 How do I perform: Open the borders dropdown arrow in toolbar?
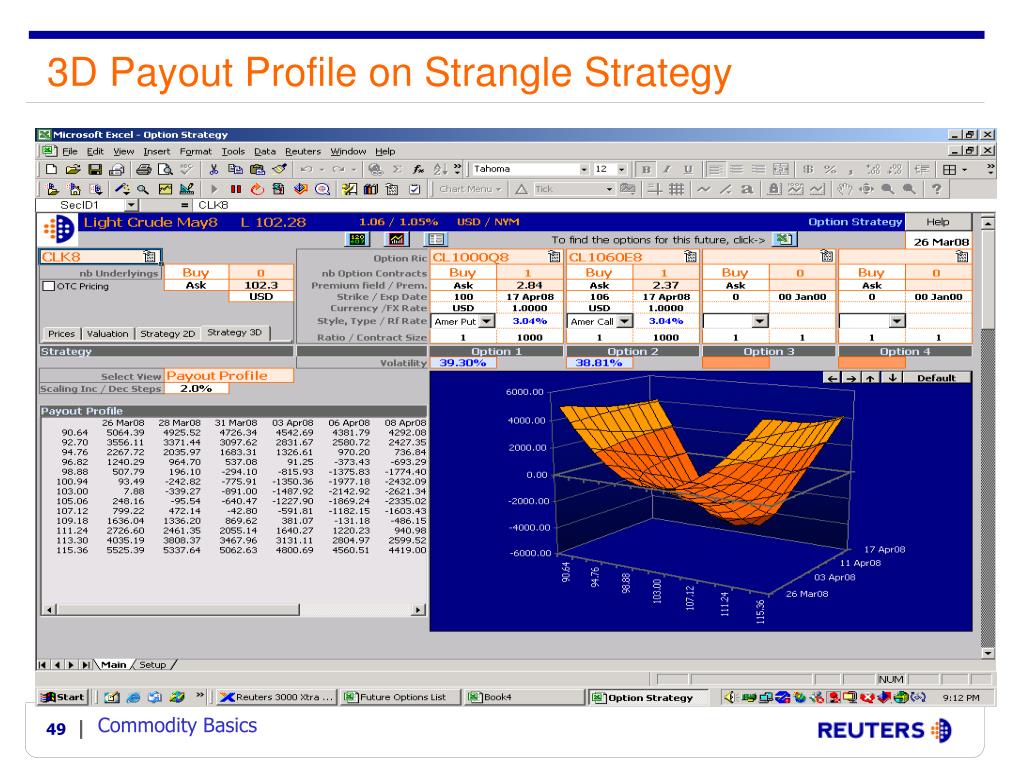click(x=965, y=170)
